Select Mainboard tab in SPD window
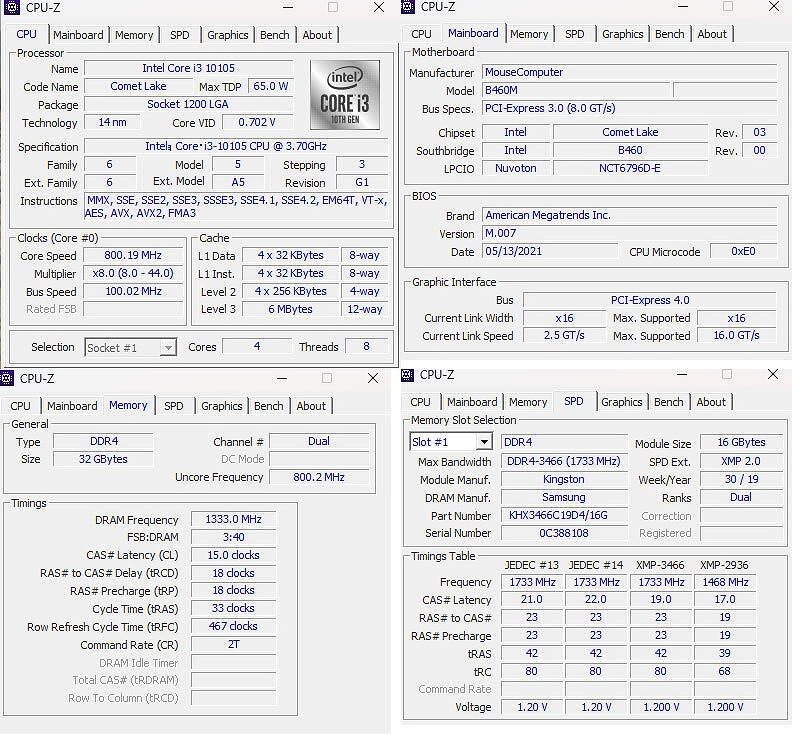The image size is (792, 734). 472,402
